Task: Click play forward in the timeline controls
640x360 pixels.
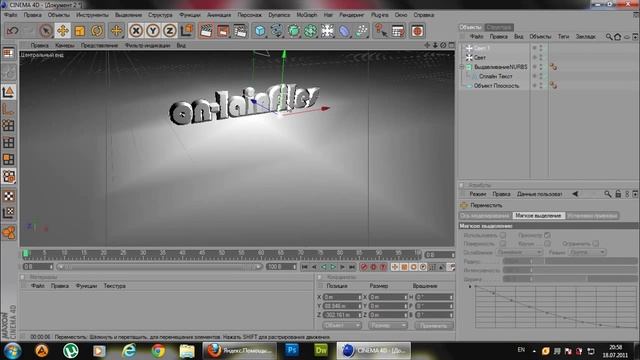Action: (333, 267)
